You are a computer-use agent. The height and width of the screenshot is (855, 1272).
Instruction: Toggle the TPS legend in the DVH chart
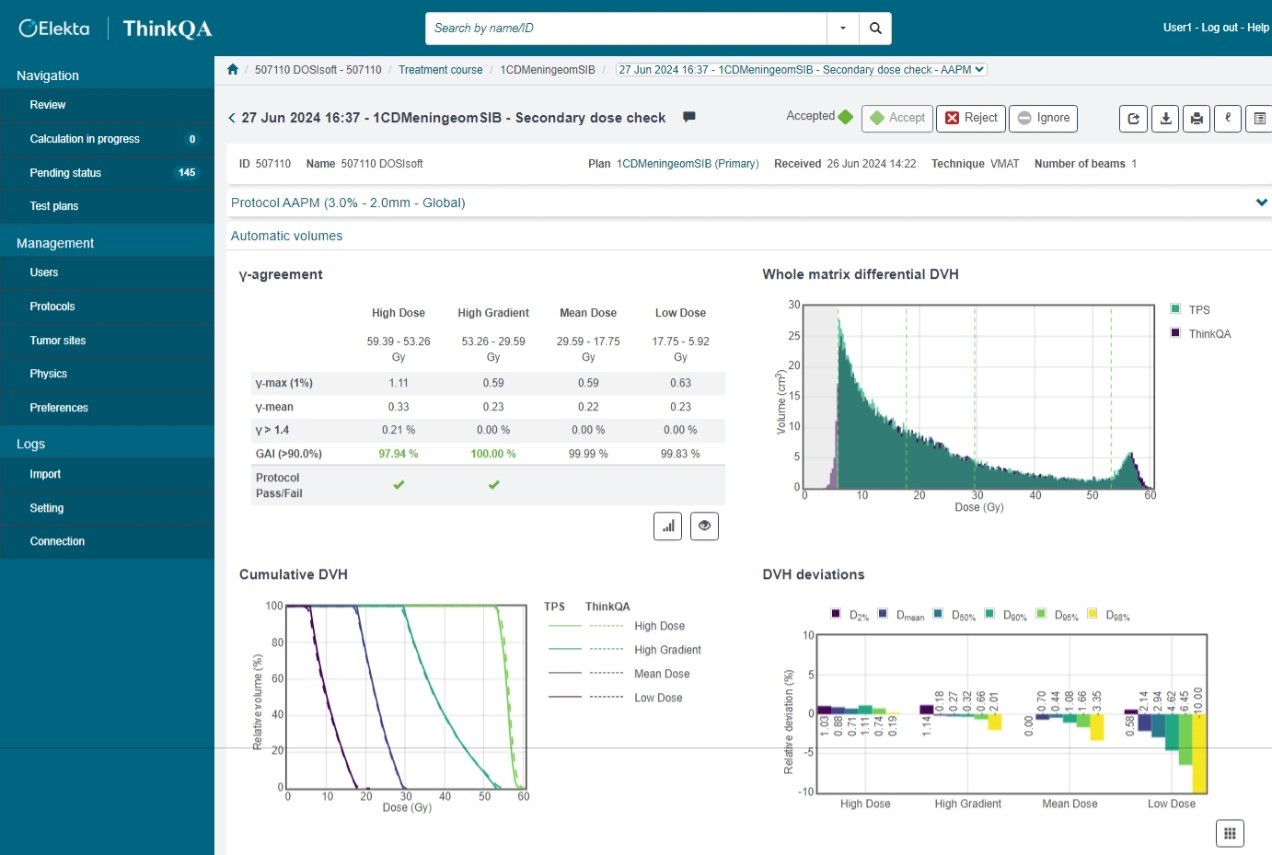1195,309
